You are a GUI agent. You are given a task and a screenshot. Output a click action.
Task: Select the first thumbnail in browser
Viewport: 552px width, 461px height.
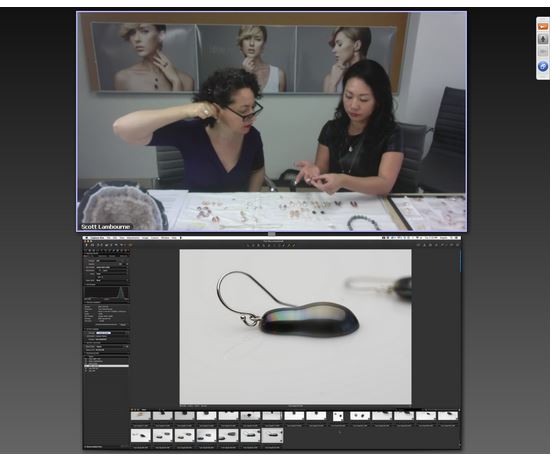pyautogui.click(x=141, y=416)
